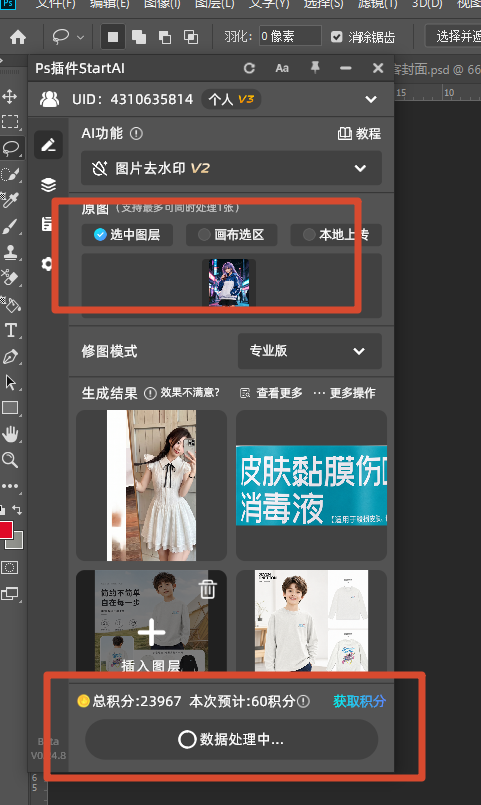This screenshot has width=481, height=805.
Task: Select the Pen tool
Action: pos(10,357)
